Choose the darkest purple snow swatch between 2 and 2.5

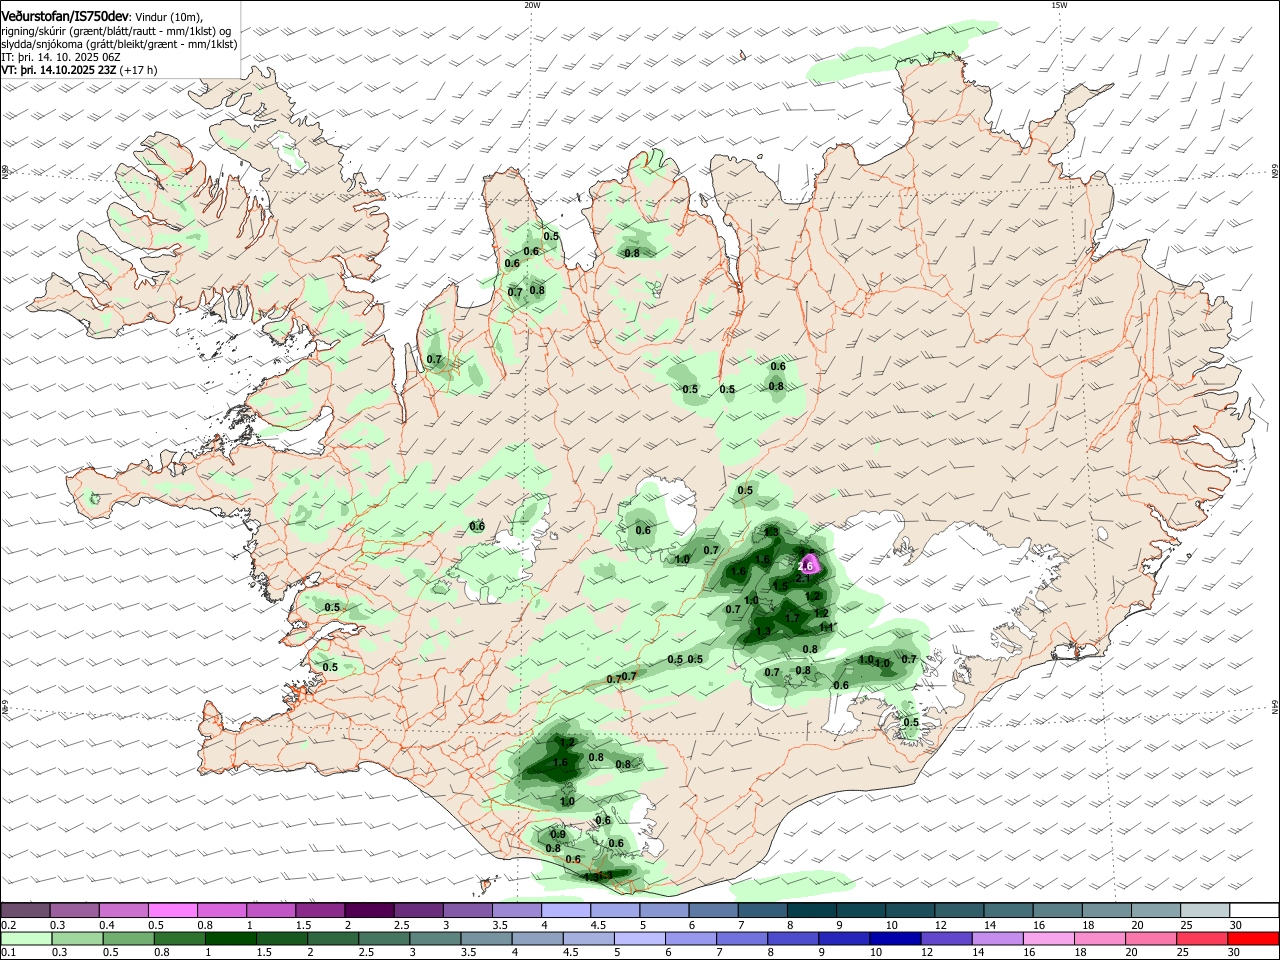368,910
